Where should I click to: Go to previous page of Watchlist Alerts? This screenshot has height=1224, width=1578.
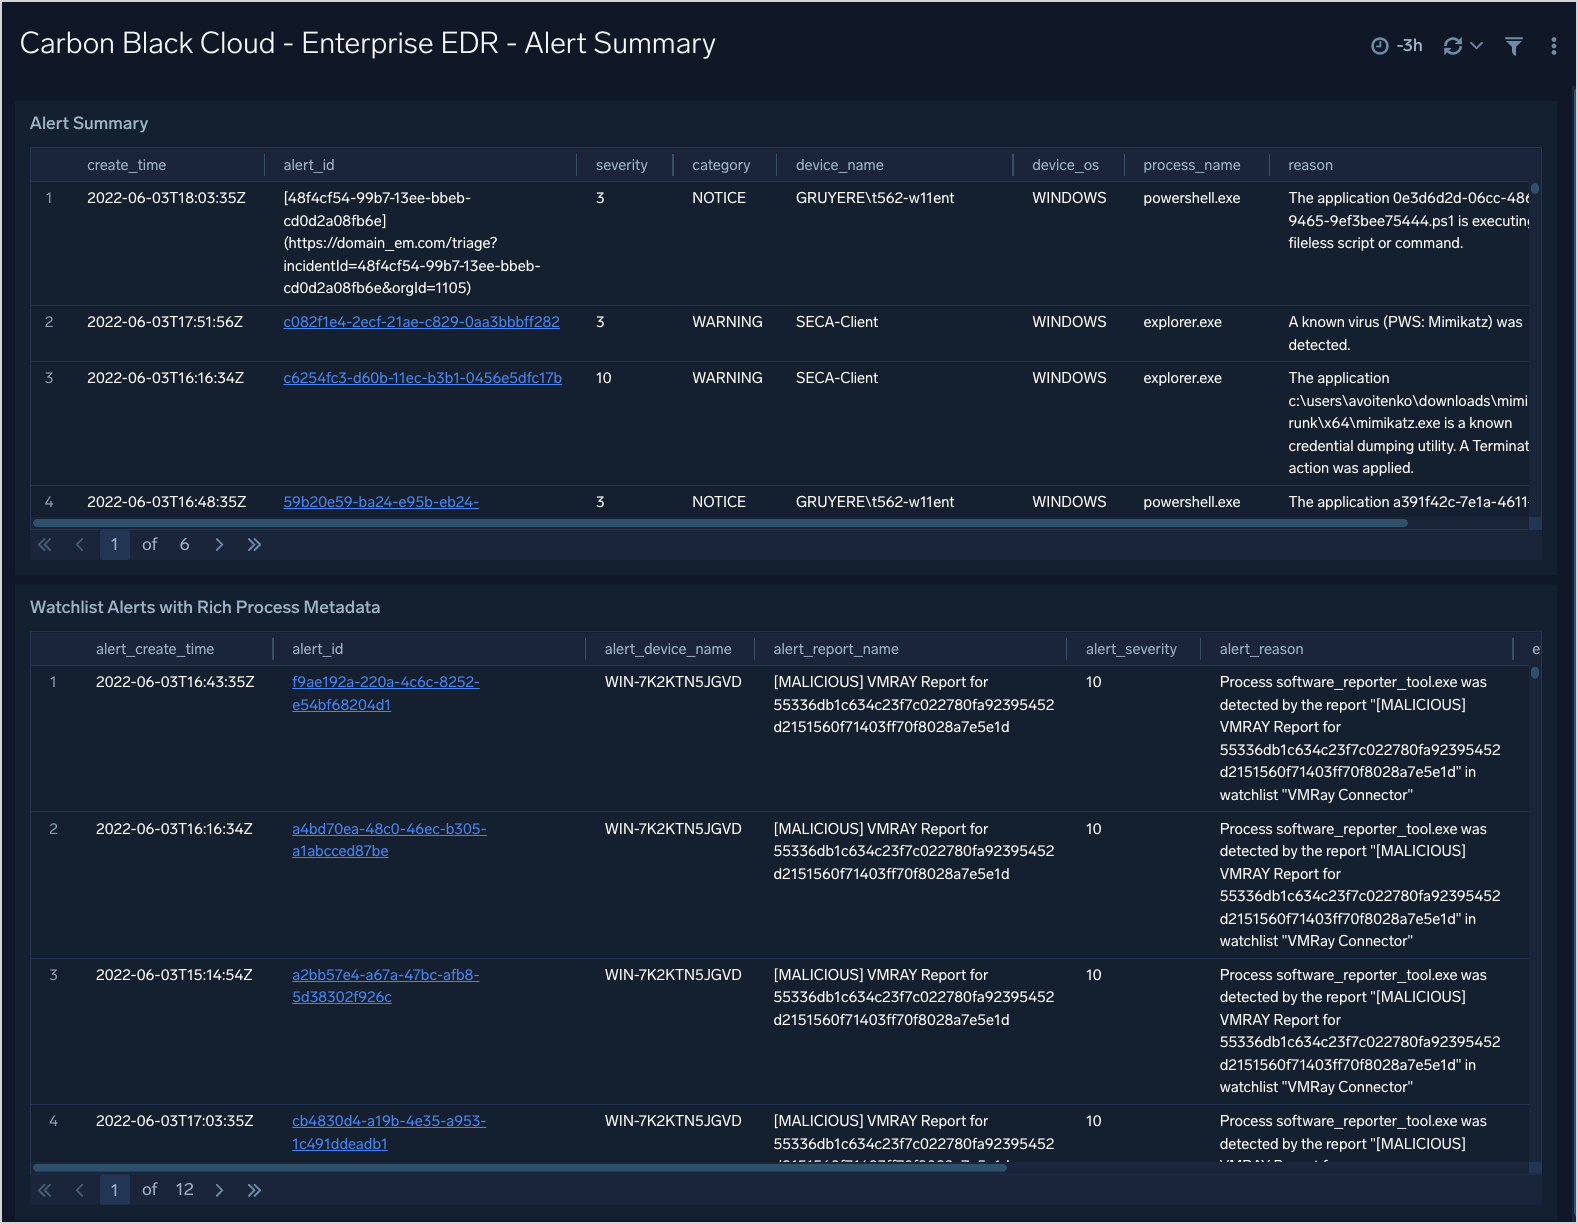[80, 1190]
